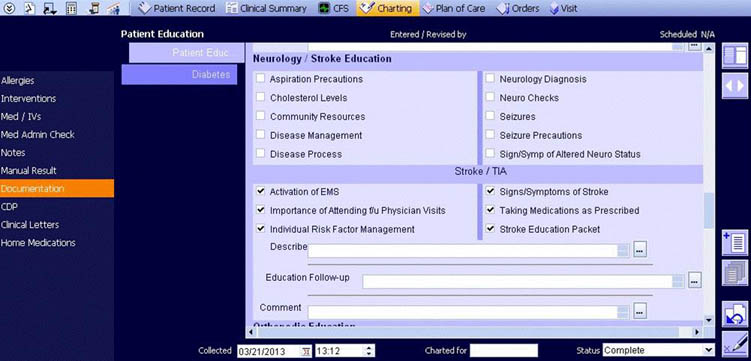Click the add new document icon at right
751x361 pixels.
[735, 243]
